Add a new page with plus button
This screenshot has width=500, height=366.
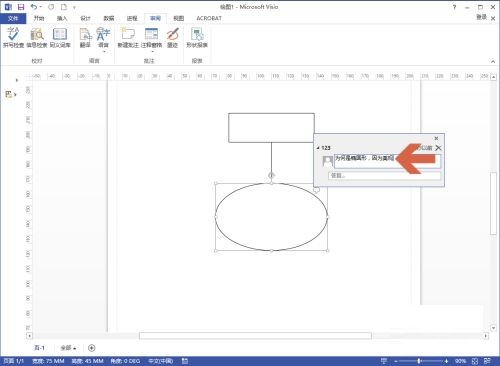(92, 348)
